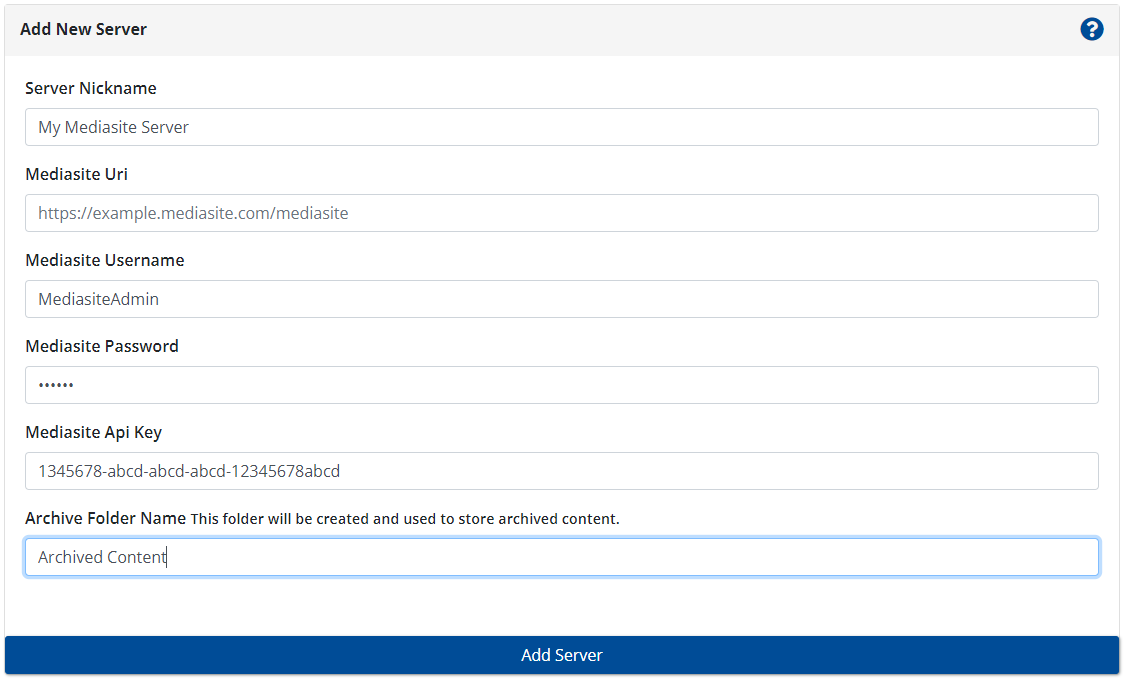
Task: Focus the Mediasite Uri text box
Action: point(562,213)
